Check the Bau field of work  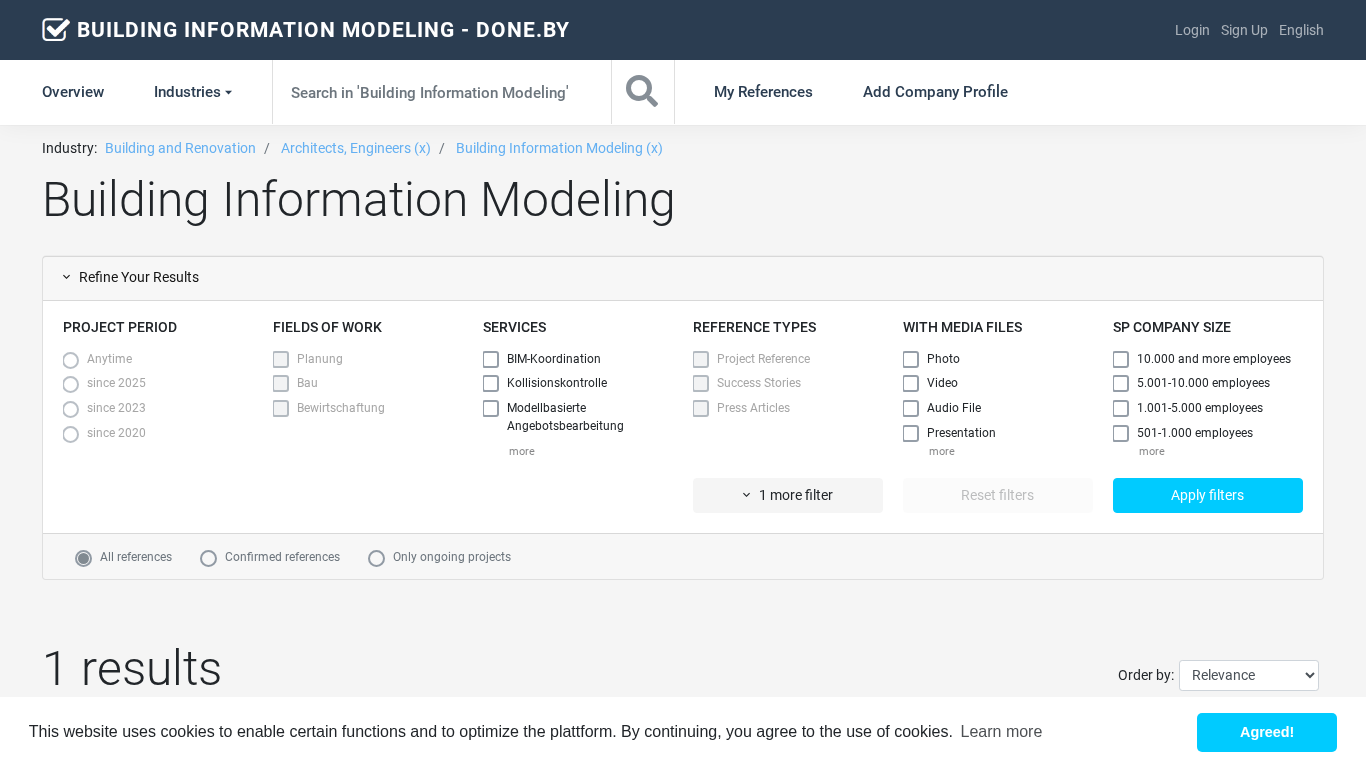(x=281, y=384)
